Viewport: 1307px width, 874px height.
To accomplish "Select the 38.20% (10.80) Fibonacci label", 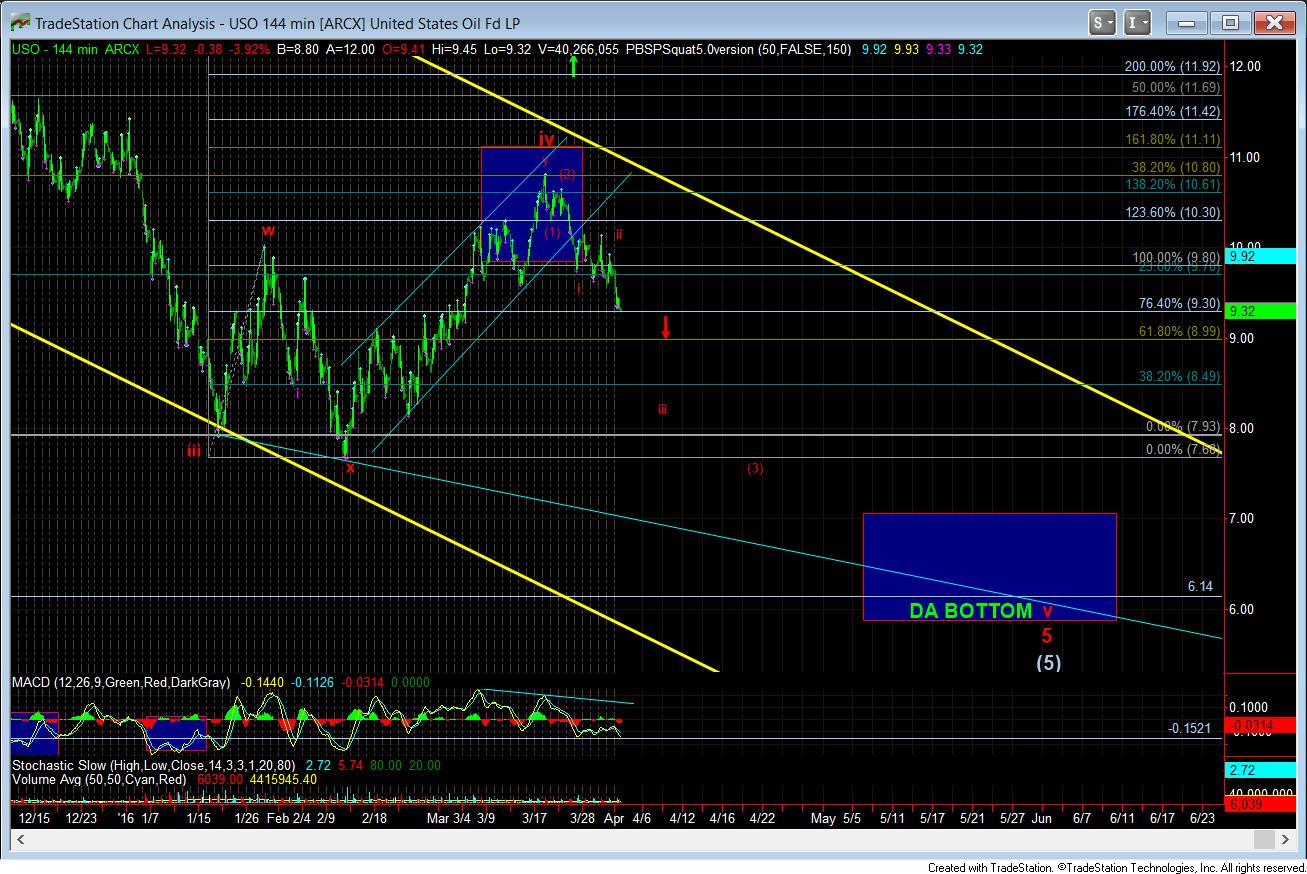I will click(1176, 168).
